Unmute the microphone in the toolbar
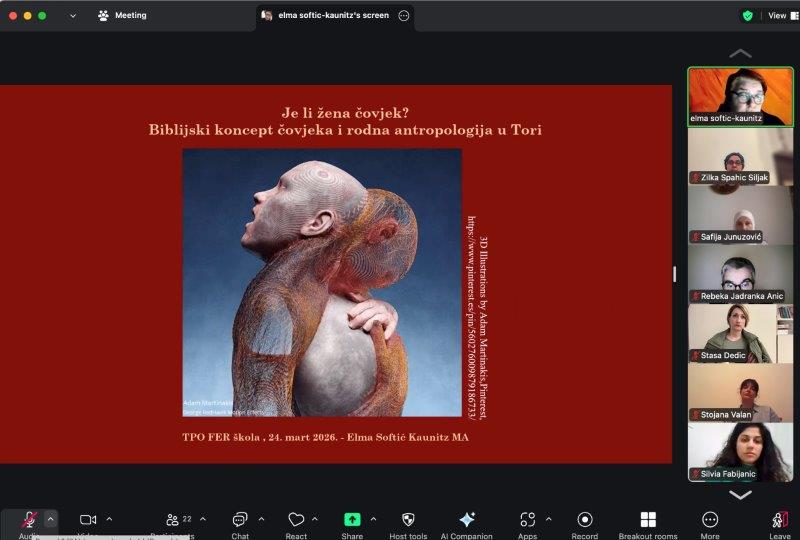The width and height of the screenshot is (800, 540). [x=30, y=520]
